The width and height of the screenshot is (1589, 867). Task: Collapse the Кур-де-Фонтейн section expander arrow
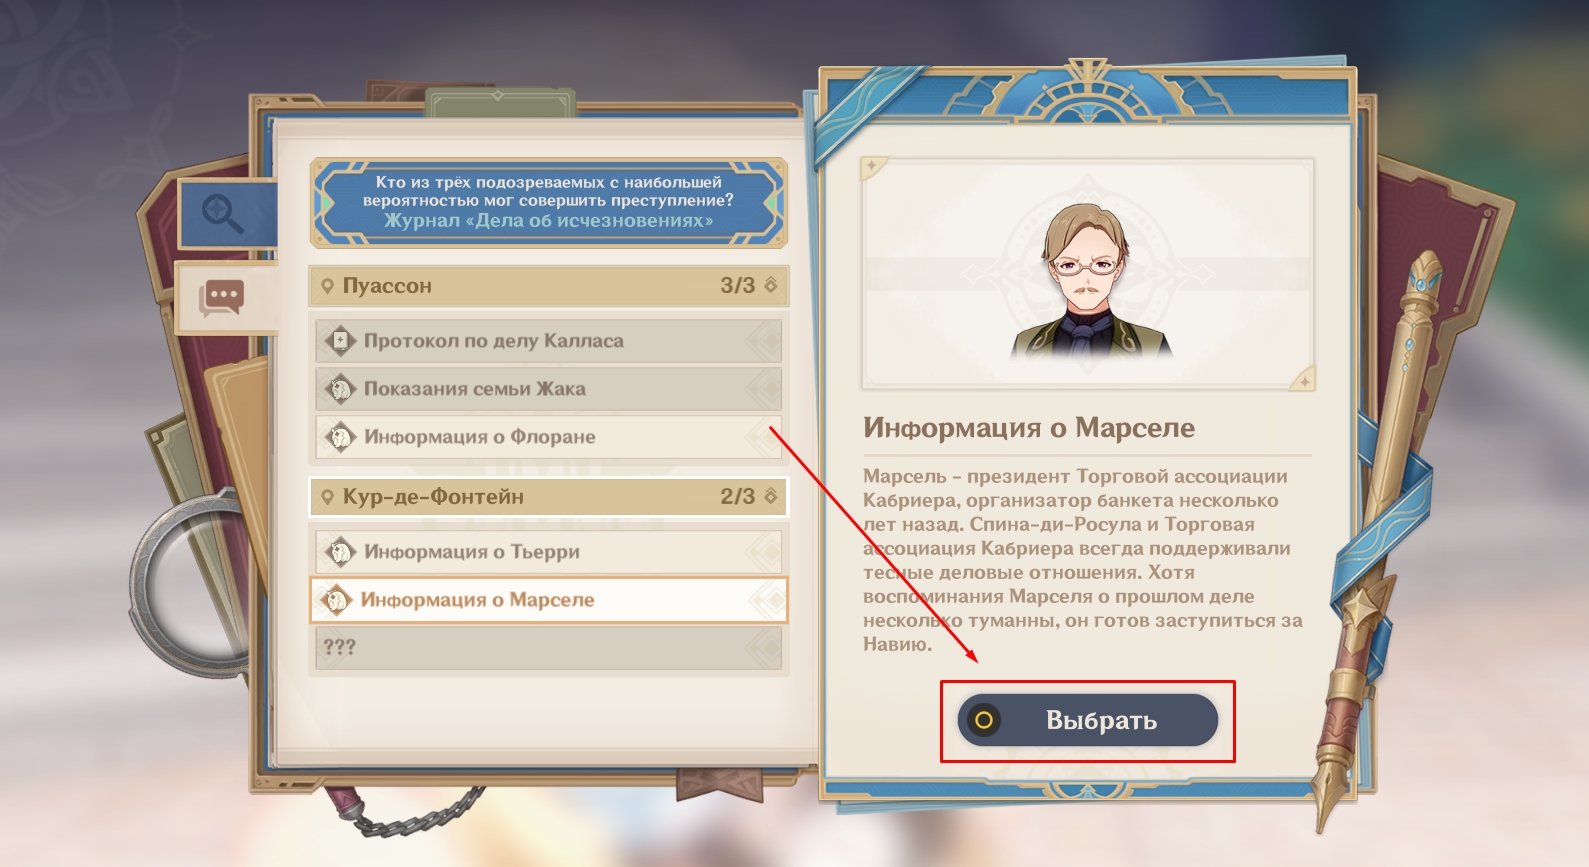(770, 496)
